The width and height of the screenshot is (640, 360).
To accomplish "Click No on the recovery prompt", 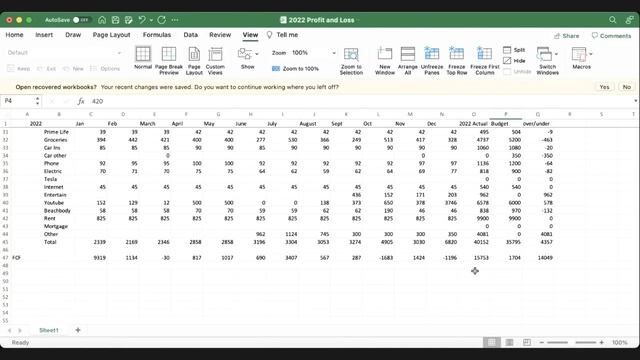I will pos(627,87).
